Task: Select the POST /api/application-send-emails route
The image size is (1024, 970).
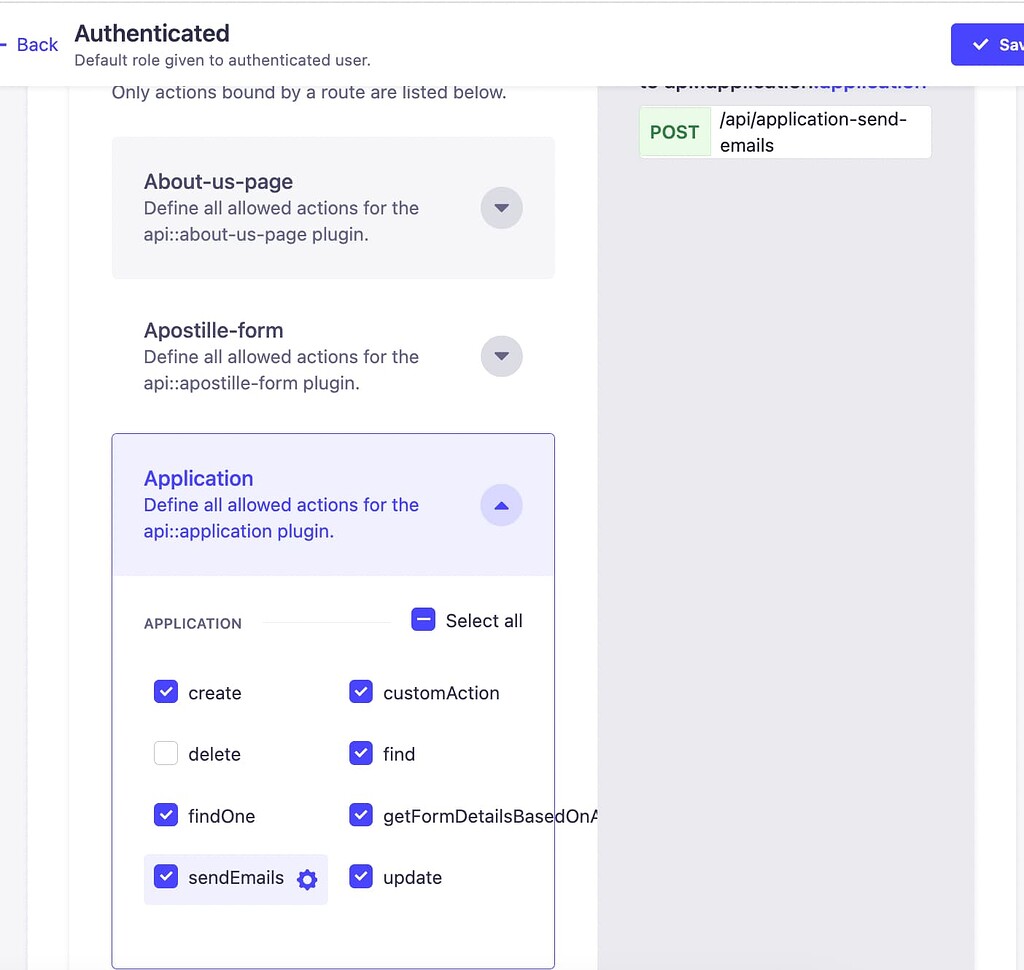Action: tap(785, 131)
